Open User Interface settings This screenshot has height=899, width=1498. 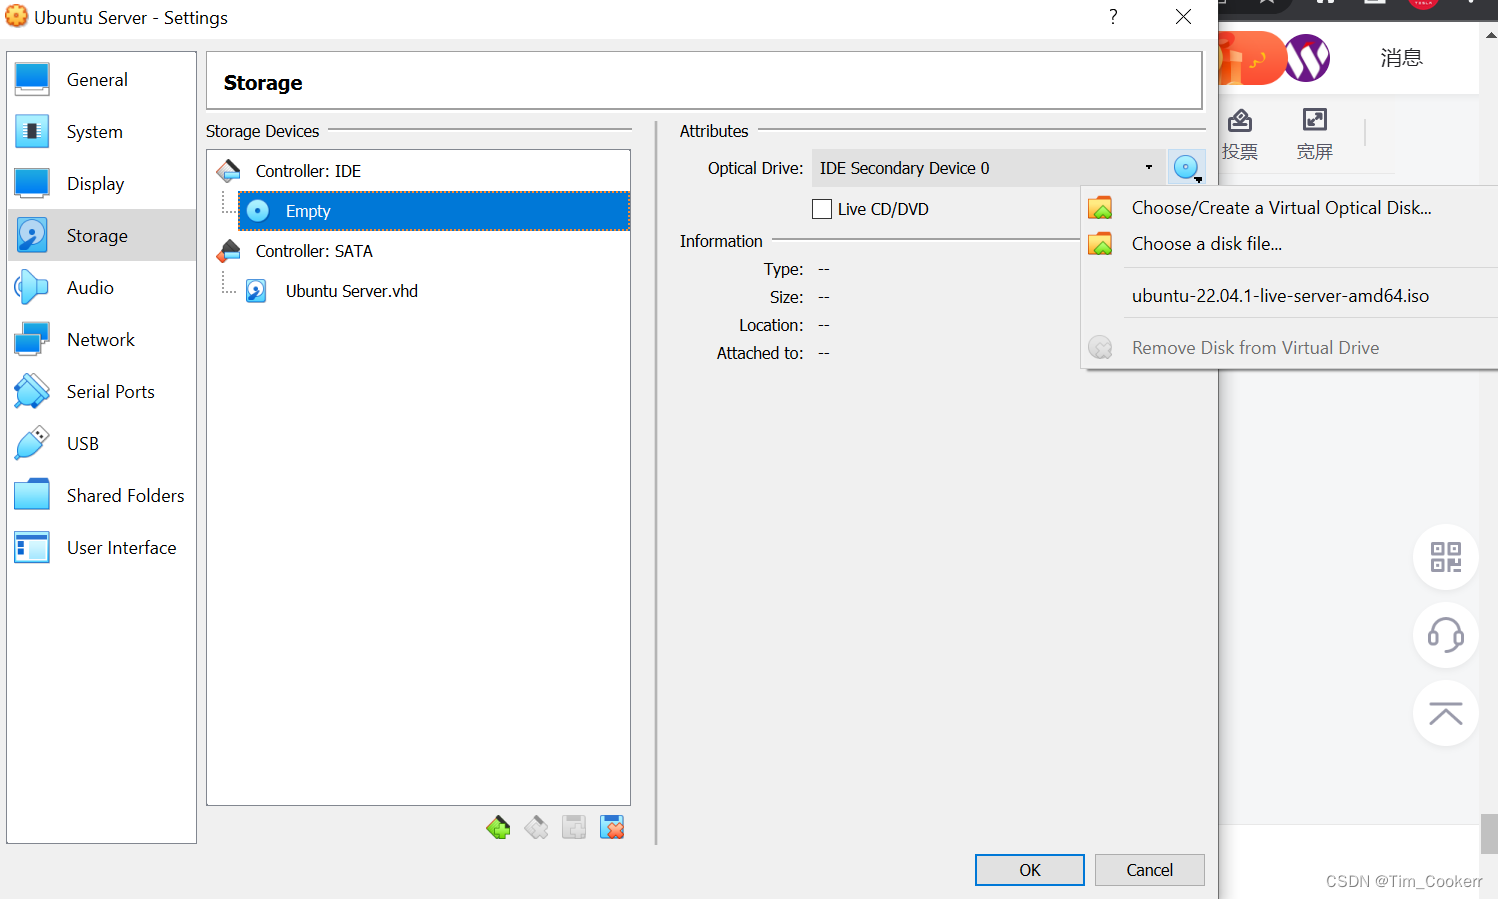tap(101, 548)
